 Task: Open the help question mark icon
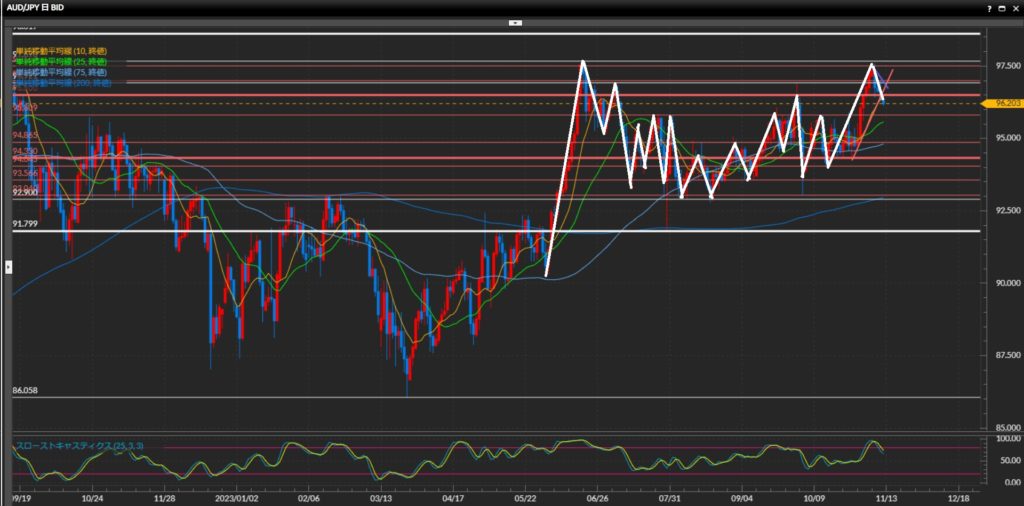[x=990, y=8]
